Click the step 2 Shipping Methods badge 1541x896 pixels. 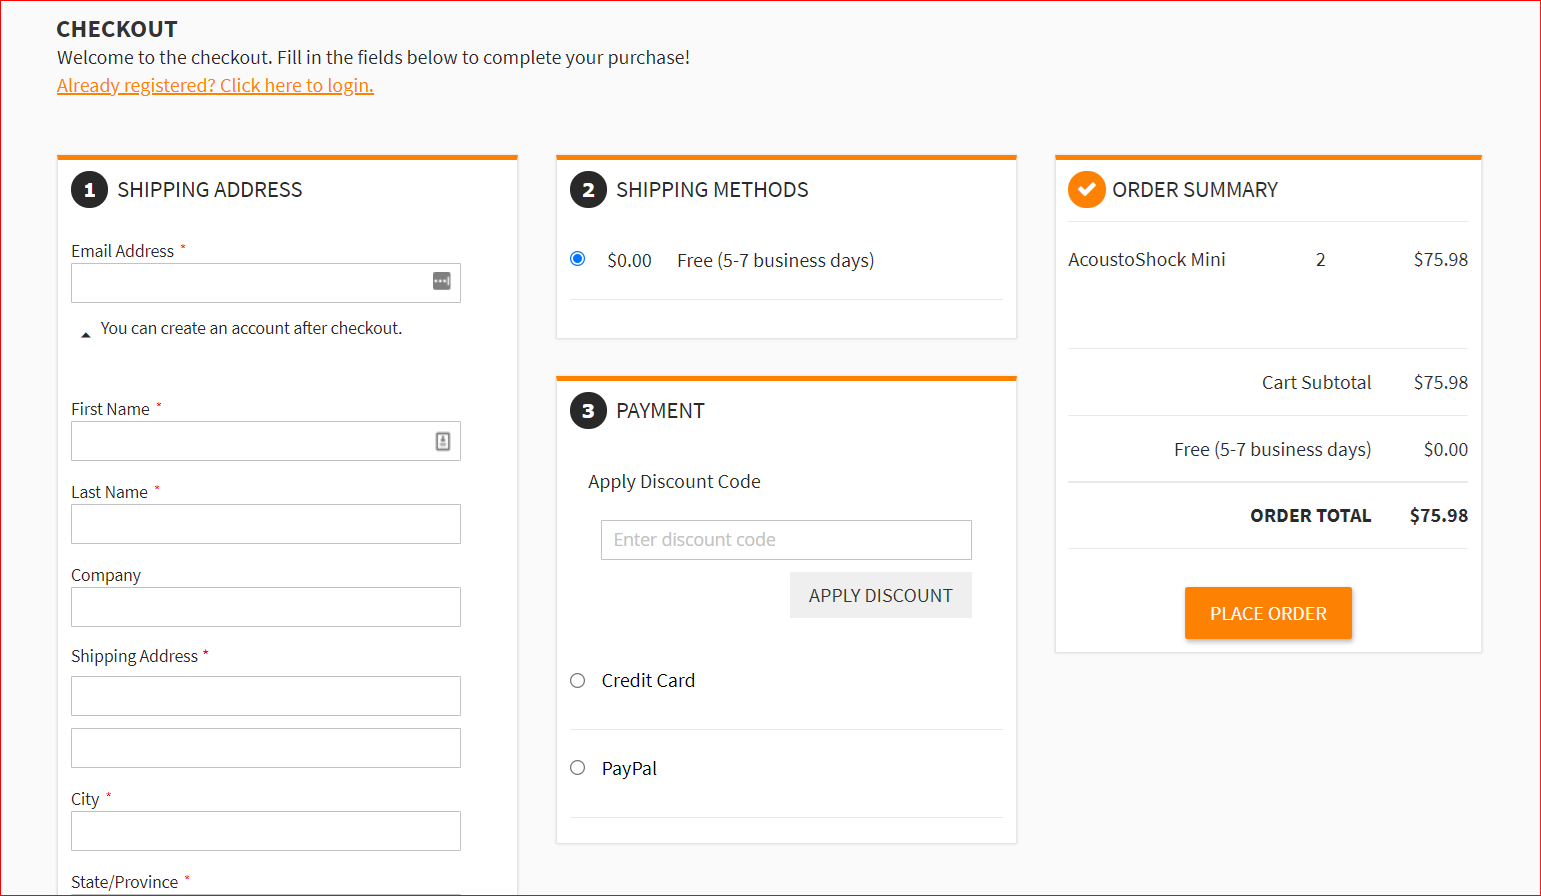click(588, 189)
